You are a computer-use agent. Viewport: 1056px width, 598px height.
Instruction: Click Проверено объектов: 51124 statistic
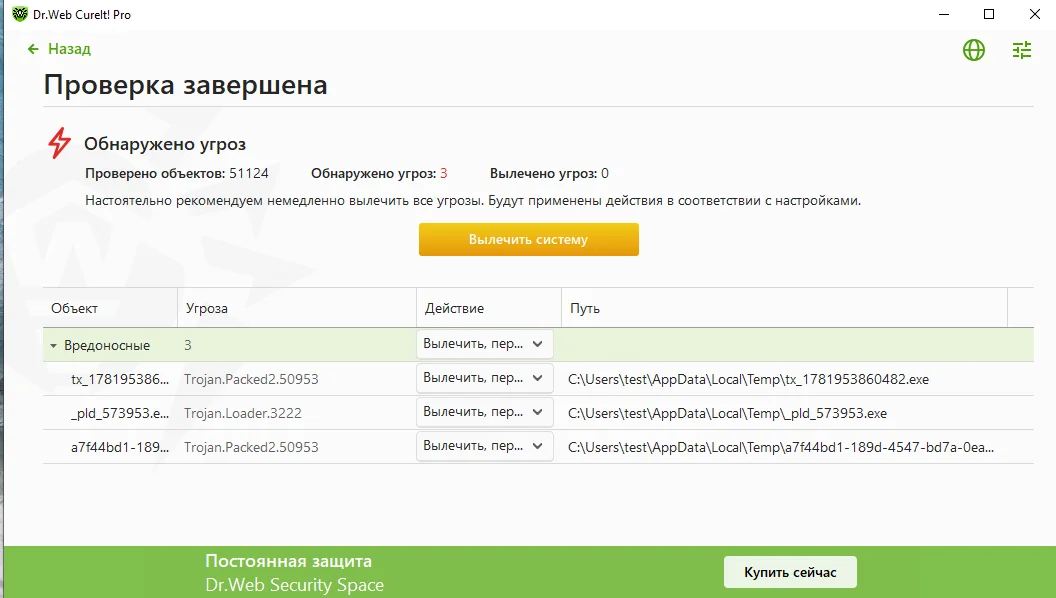pyautogui.click(x=176, y=174)
